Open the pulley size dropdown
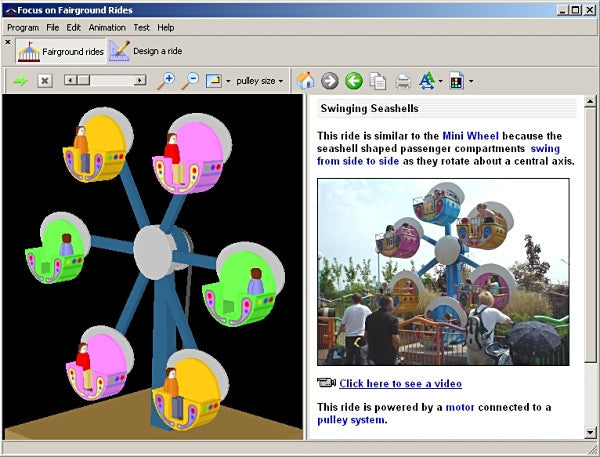600x457 pixels. 260,81
